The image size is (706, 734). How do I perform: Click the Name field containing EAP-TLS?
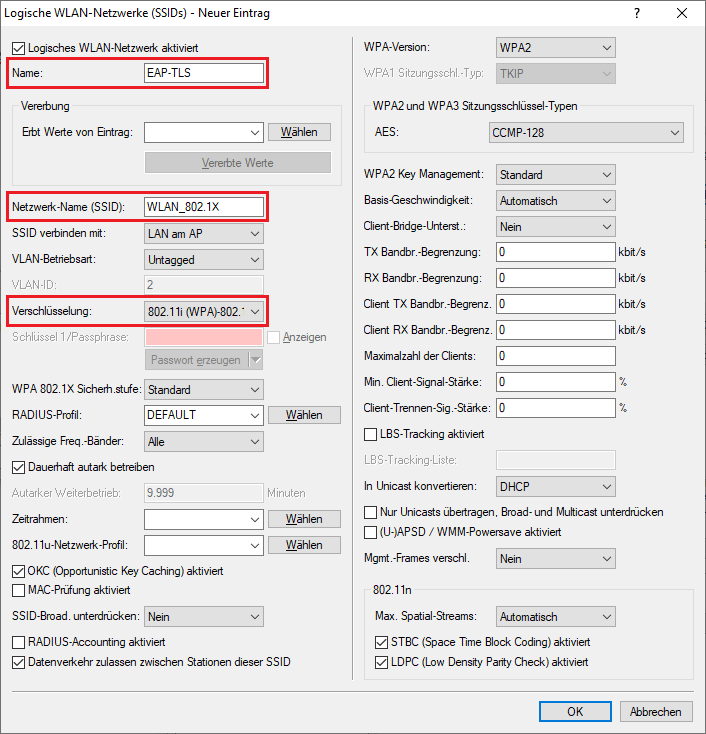click(204, 73)
